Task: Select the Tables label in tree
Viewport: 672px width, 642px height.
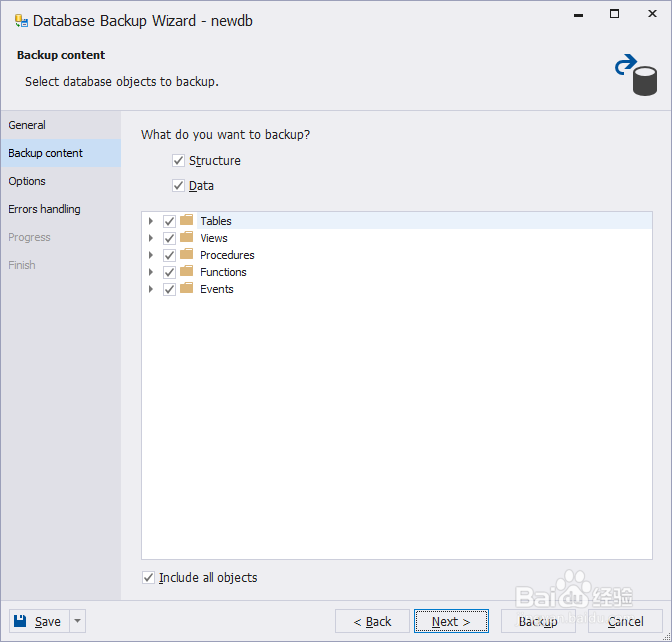Action: [x=216, y=221]
